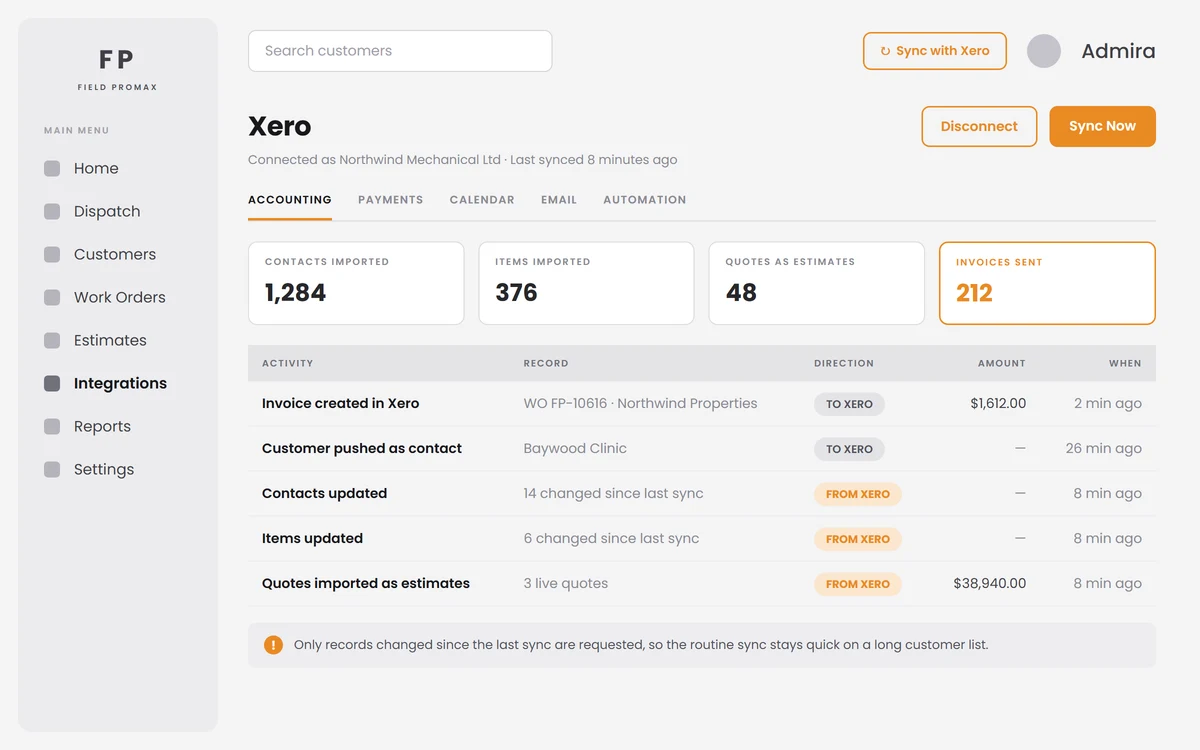1200x750 pixels.
Task: Click the 26 min ago timestamp
Action: coord(1104,449)
